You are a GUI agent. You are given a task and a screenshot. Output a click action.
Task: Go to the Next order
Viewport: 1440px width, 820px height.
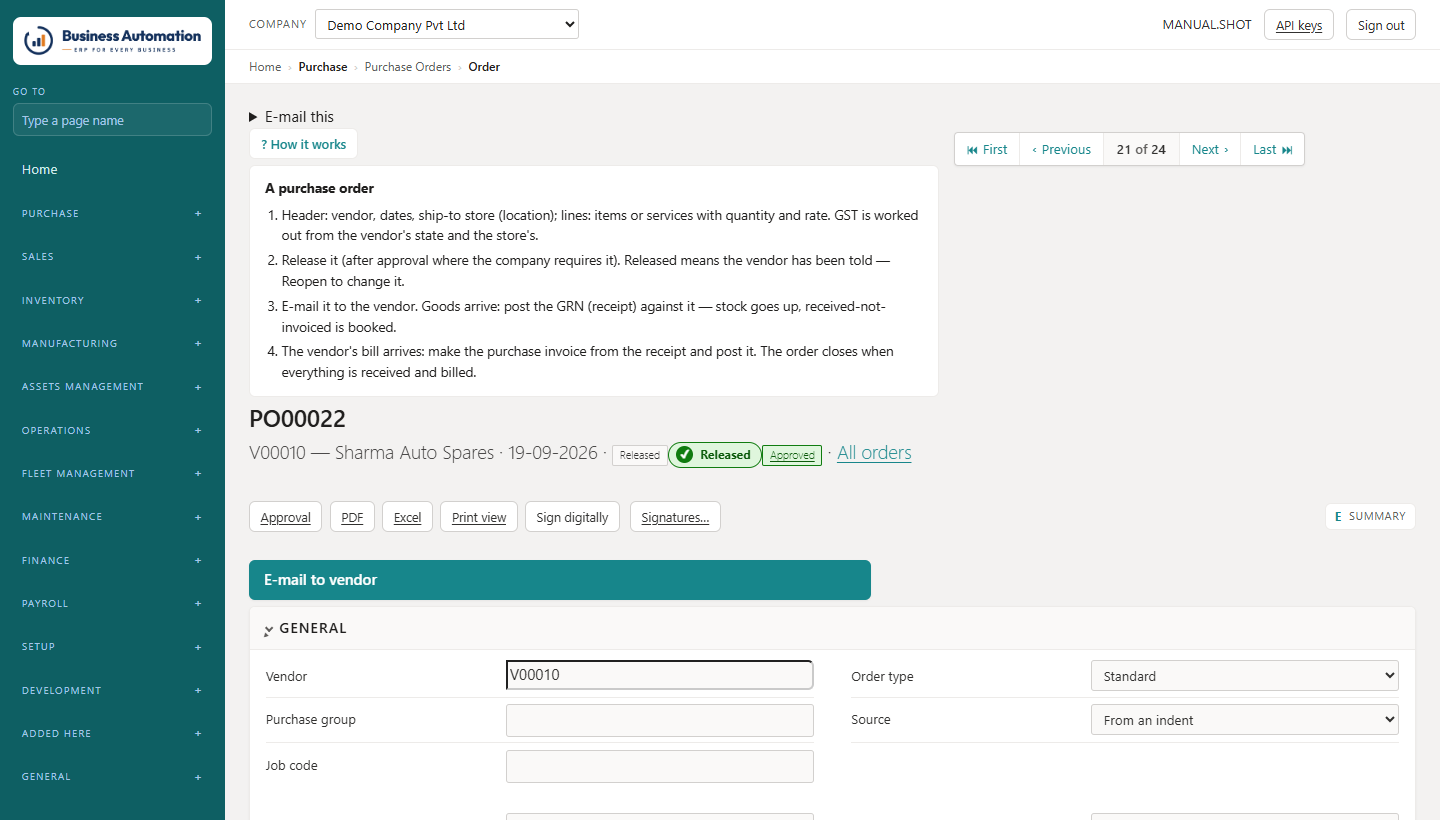[x=1210, y=149]
